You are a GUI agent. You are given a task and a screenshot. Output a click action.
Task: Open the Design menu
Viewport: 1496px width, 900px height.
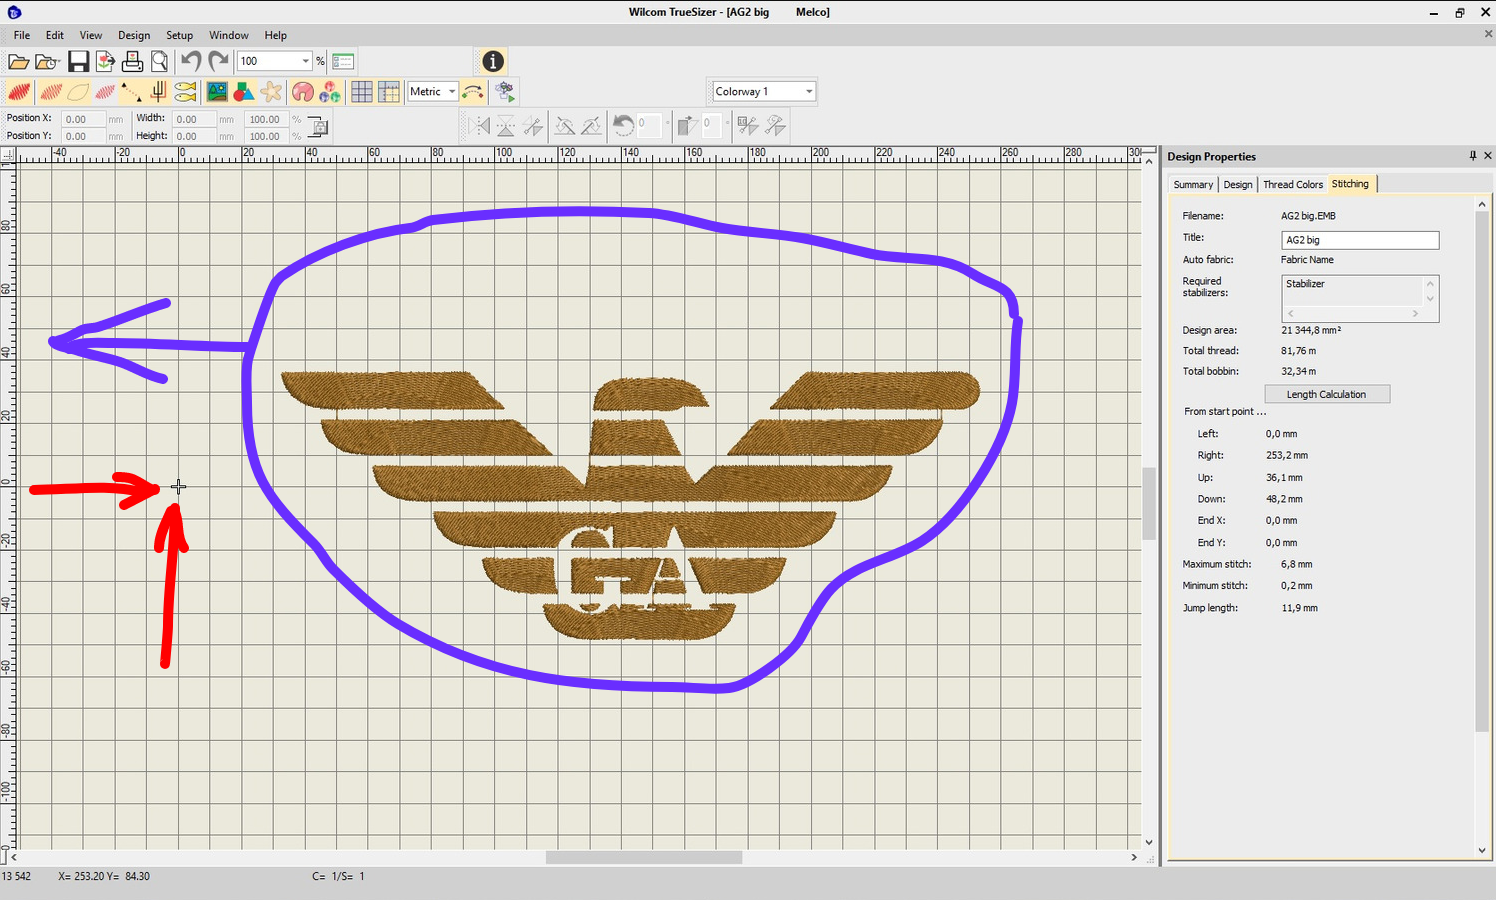coord(134,35)
